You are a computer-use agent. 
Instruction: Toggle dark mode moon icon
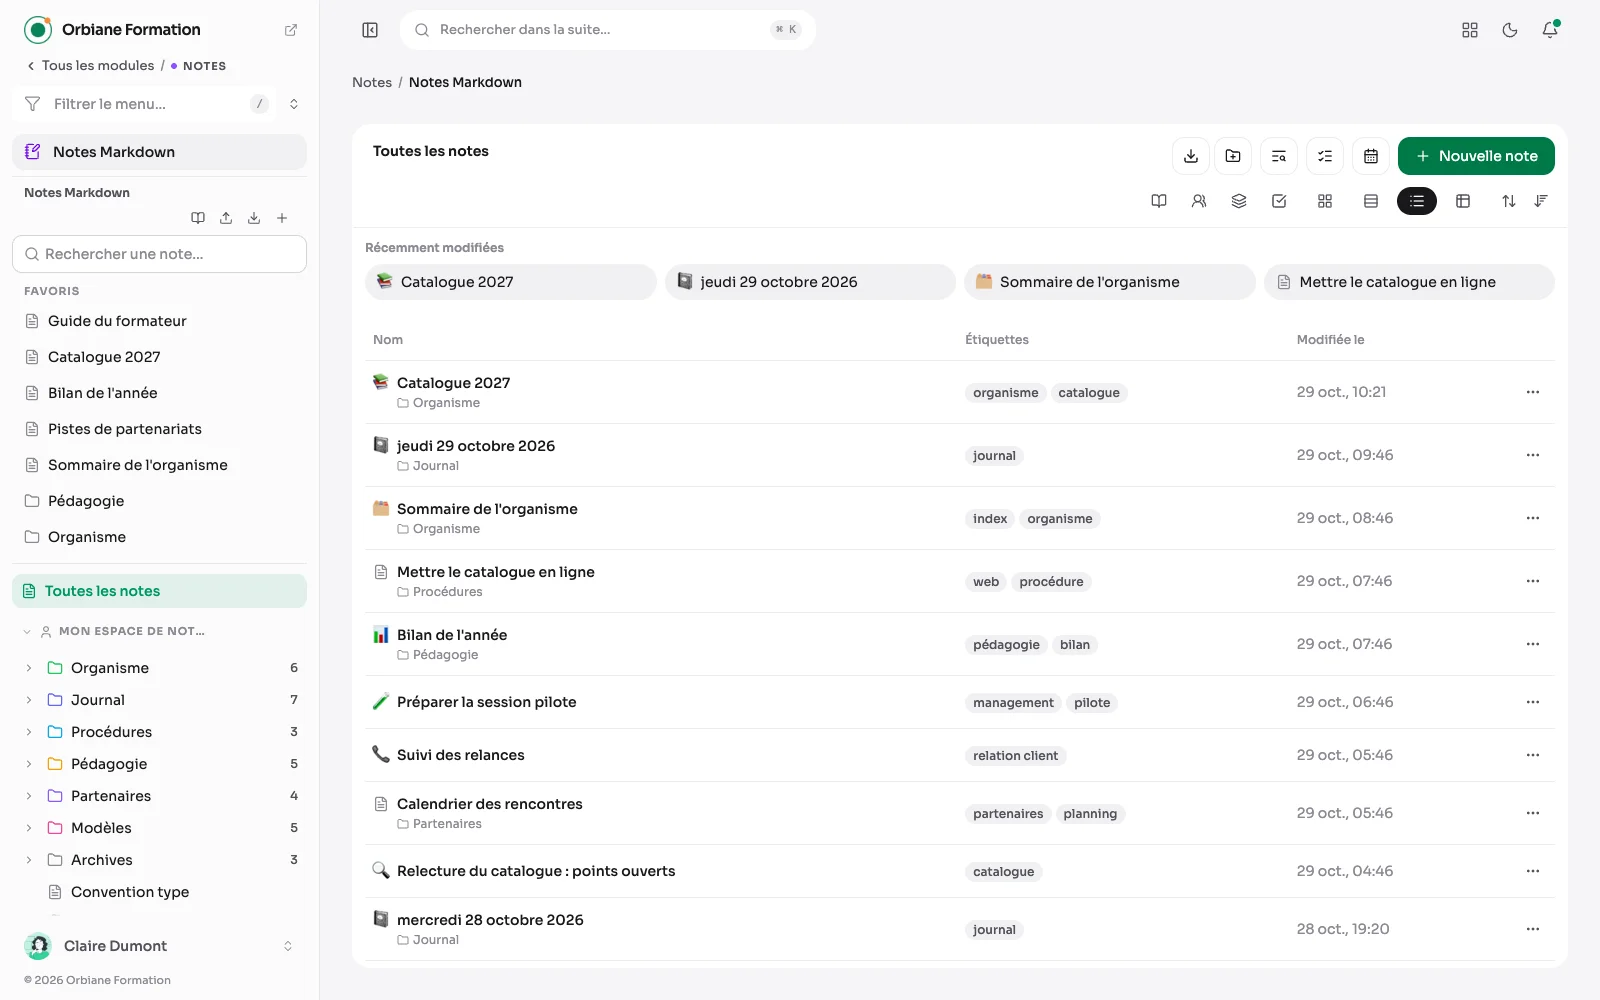point(1510,30)
